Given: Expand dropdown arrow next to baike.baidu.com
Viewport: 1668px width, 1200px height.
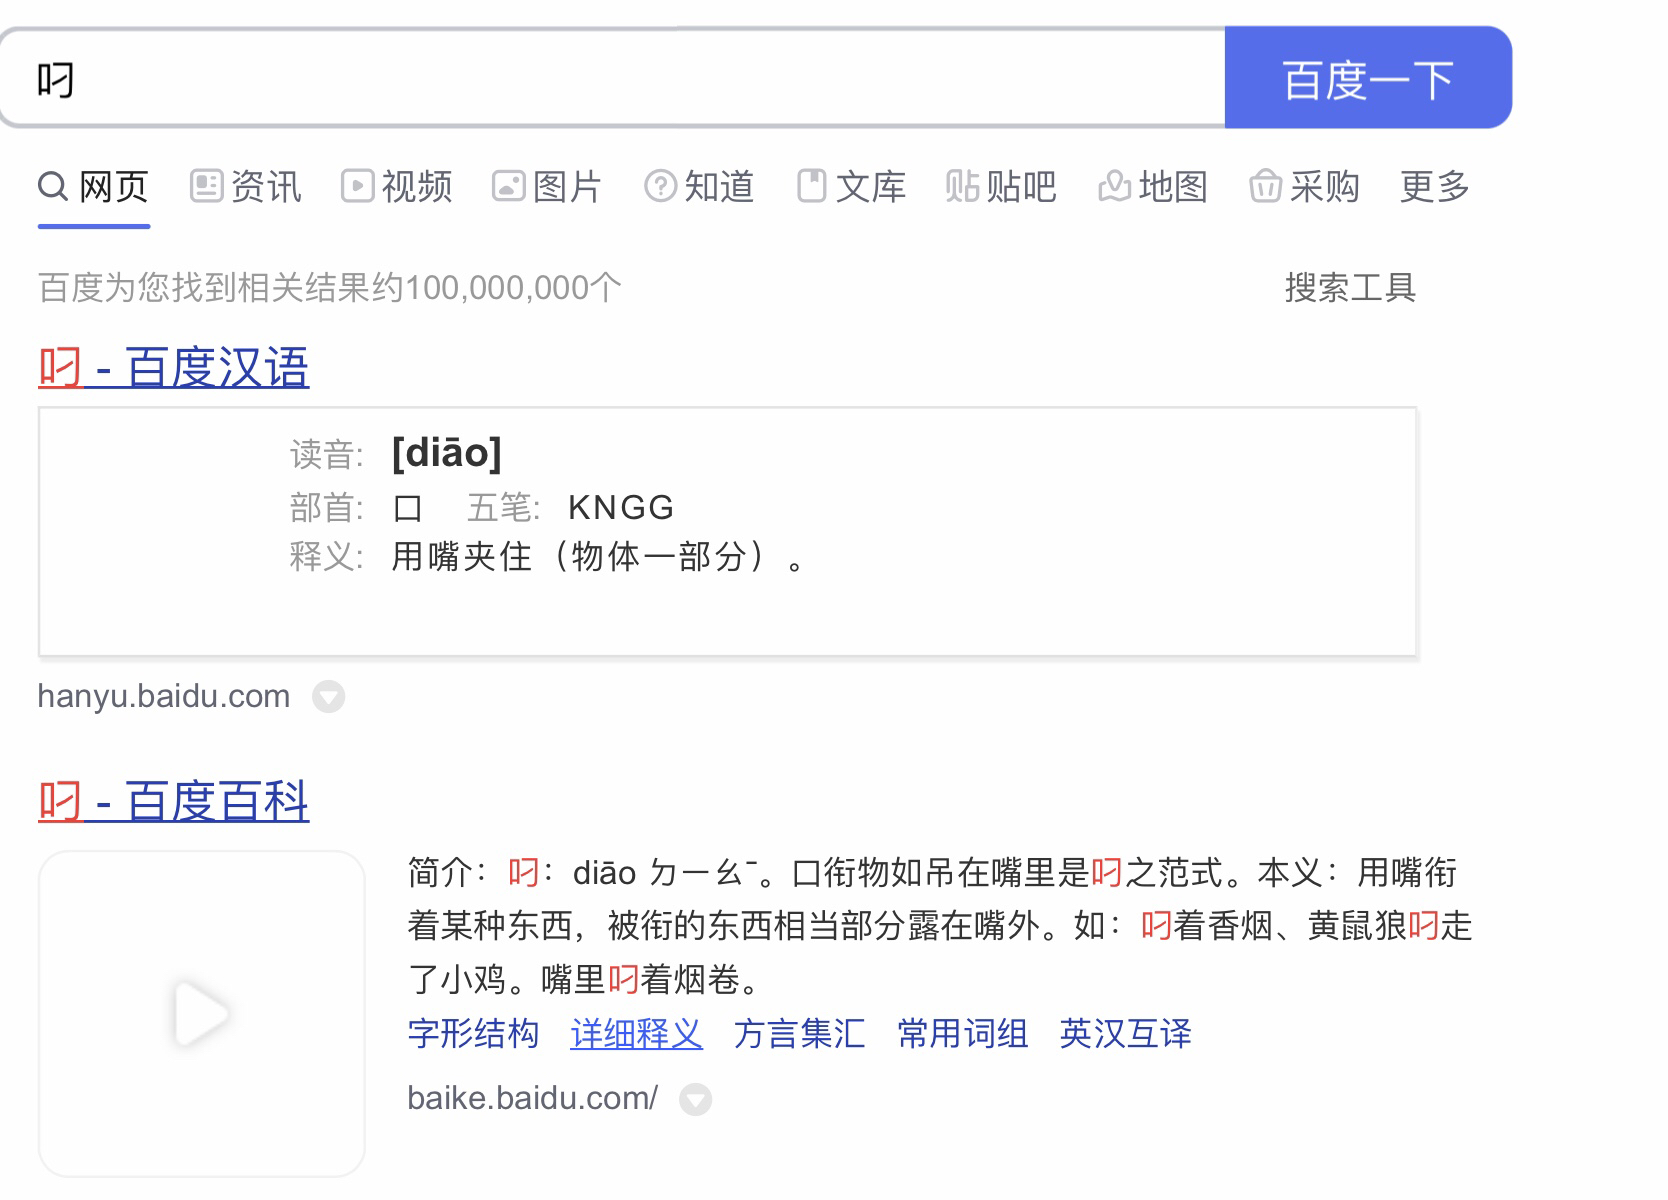Looking at the screenshot, I should [695, 1100].
